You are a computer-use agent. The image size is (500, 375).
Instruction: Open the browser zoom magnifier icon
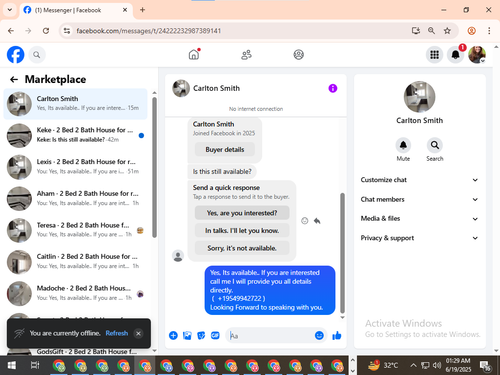[431, 31]
